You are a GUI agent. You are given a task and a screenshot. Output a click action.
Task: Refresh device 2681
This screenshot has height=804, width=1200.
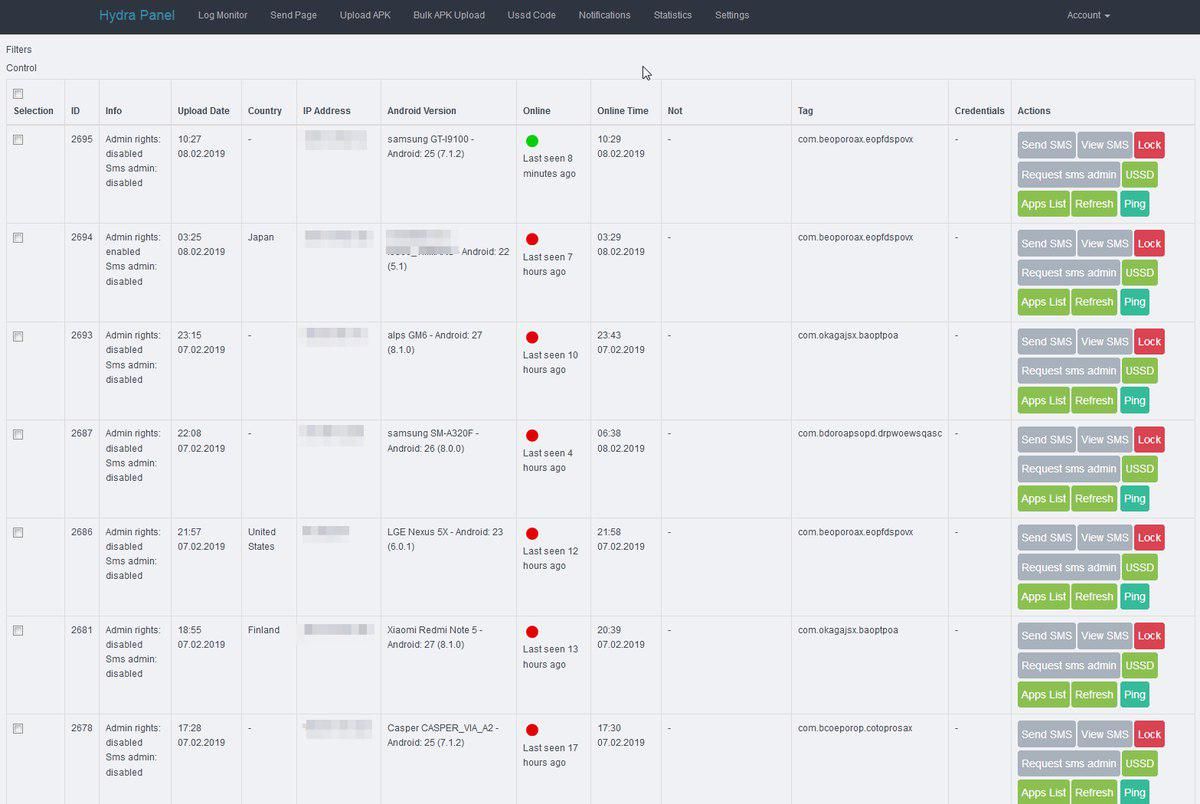click(x=1094, y=694)
